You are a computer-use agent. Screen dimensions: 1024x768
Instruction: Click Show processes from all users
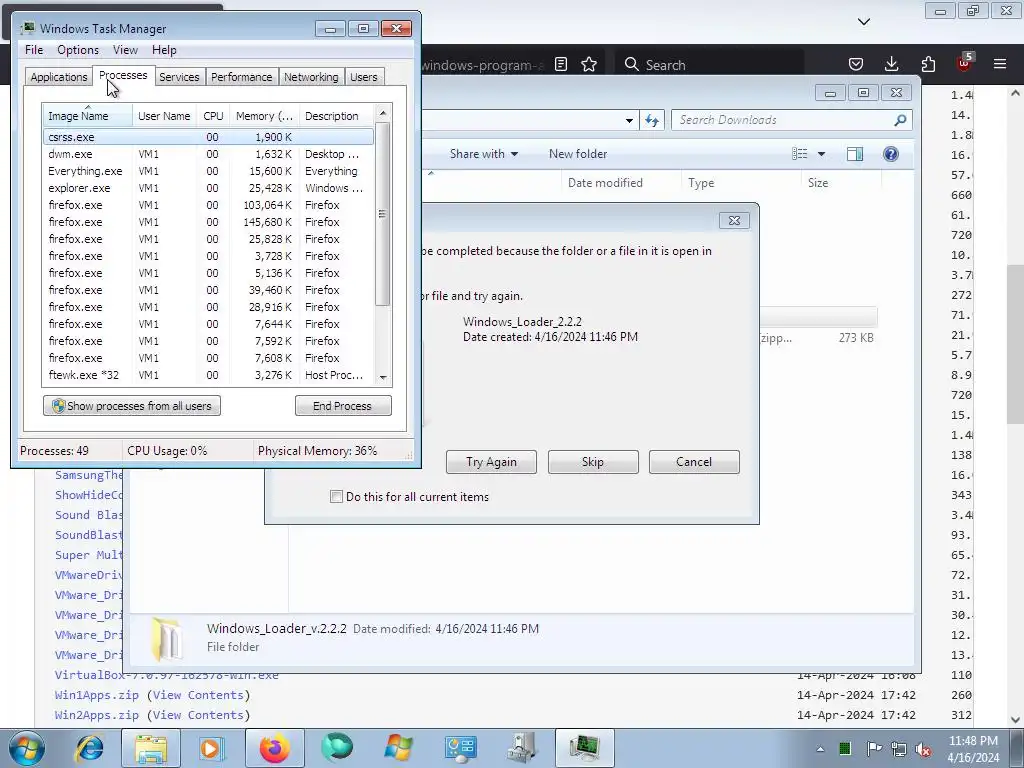pos(132,406)
